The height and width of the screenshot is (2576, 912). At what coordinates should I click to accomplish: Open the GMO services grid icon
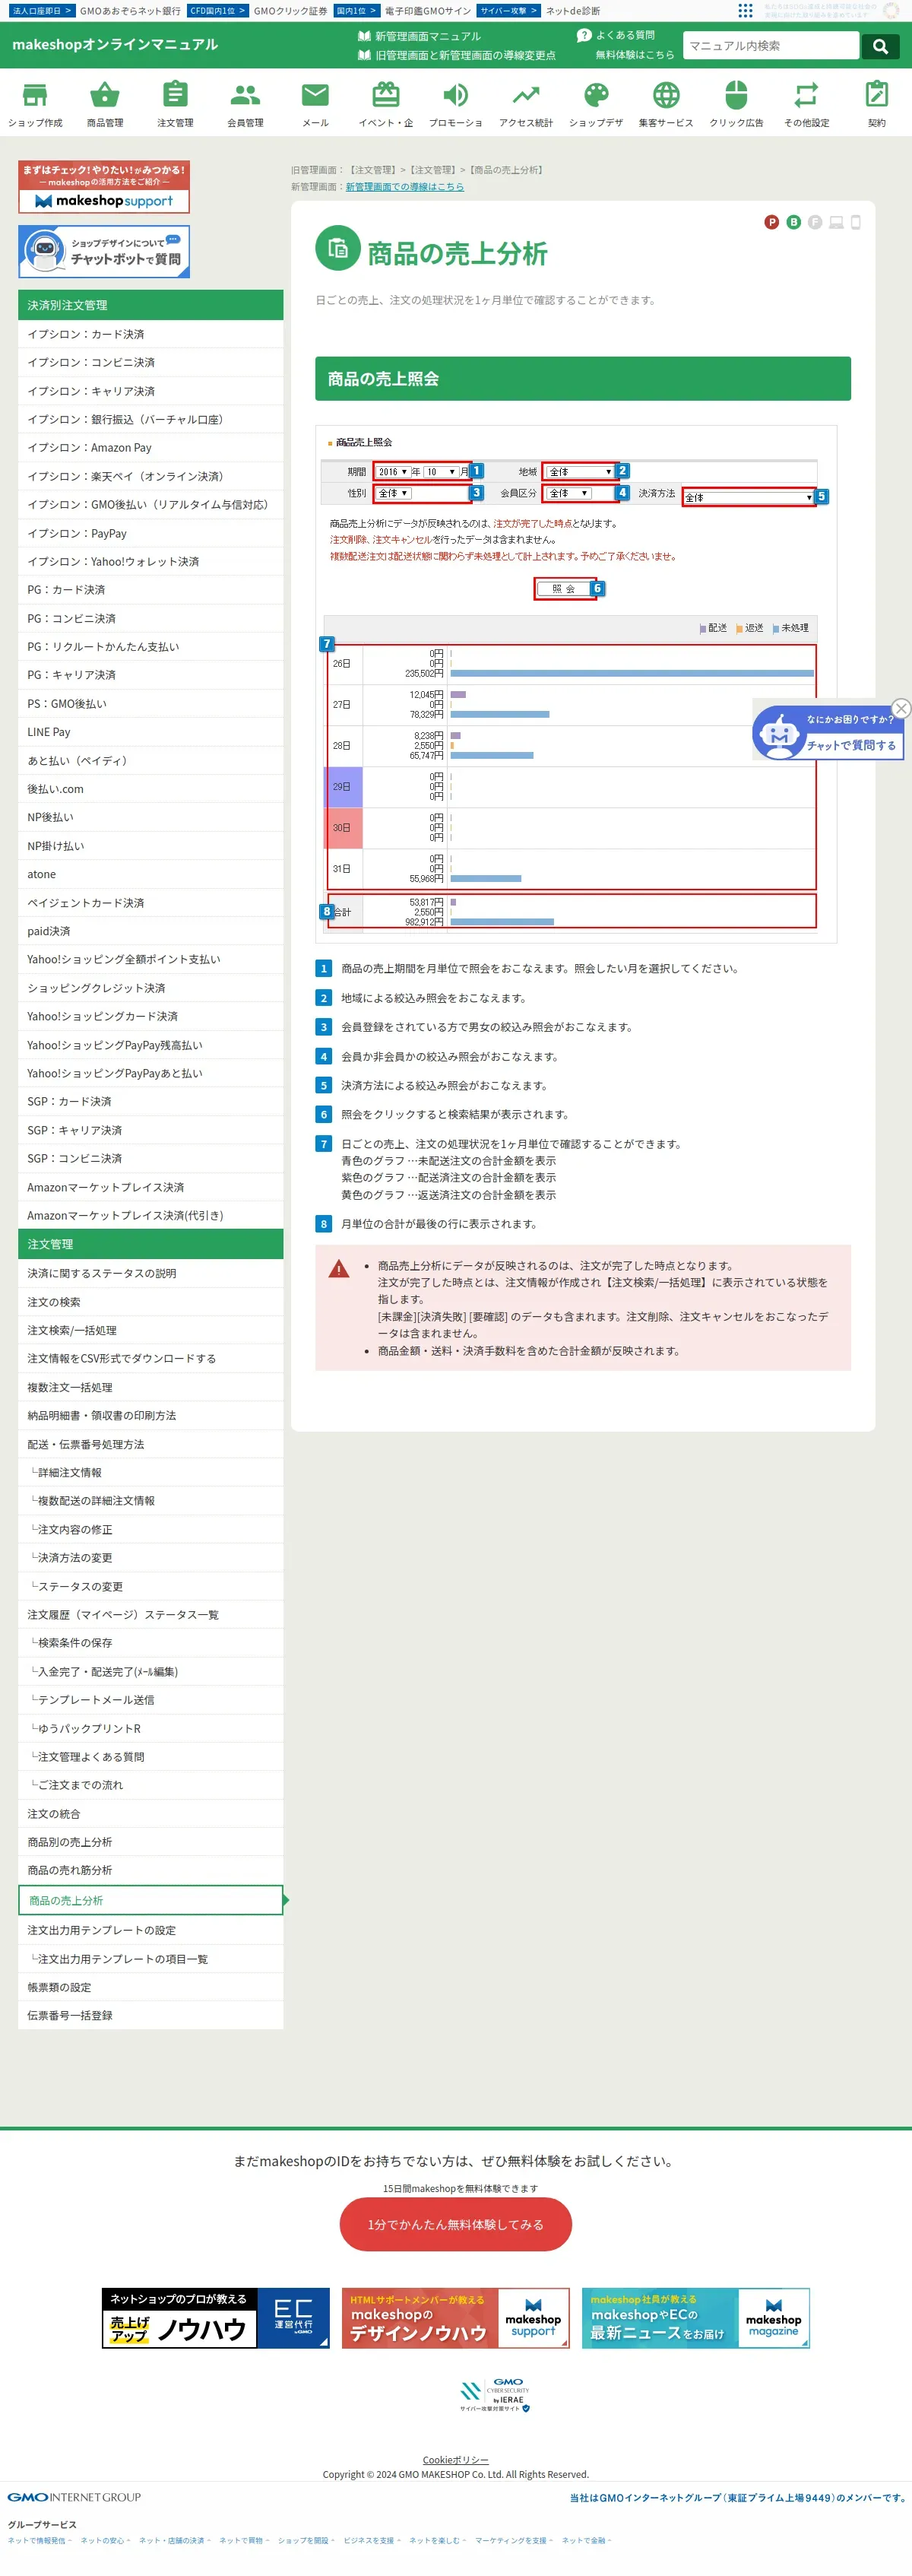tap(745, 10)
